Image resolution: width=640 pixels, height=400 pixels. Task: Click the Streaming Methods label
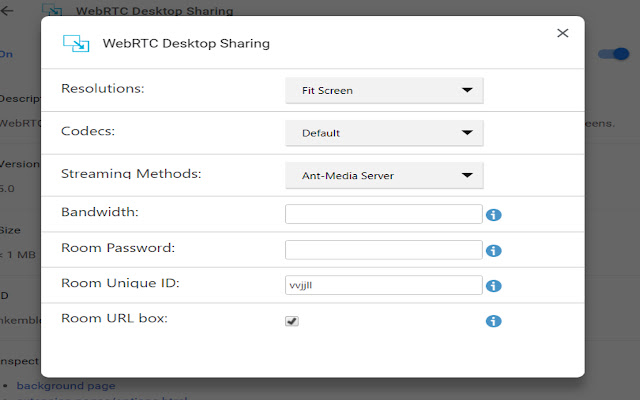(x=131, y=174)
